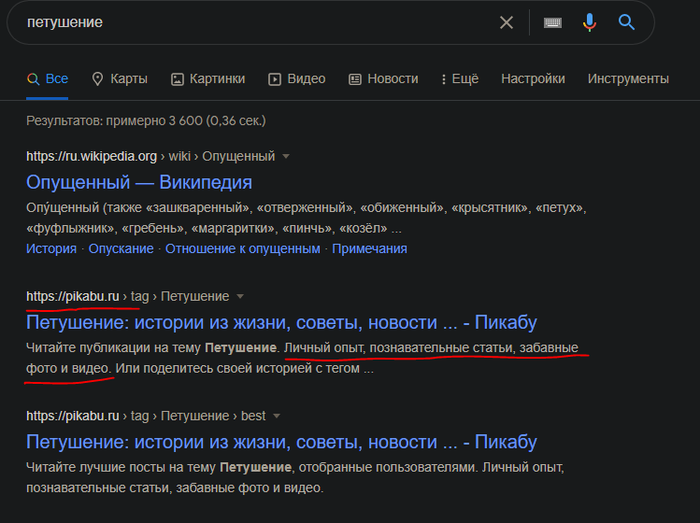Click the newspaper icon beside Новости
Image resolution: width=700 pixels, height=523 pixels.
355,79
